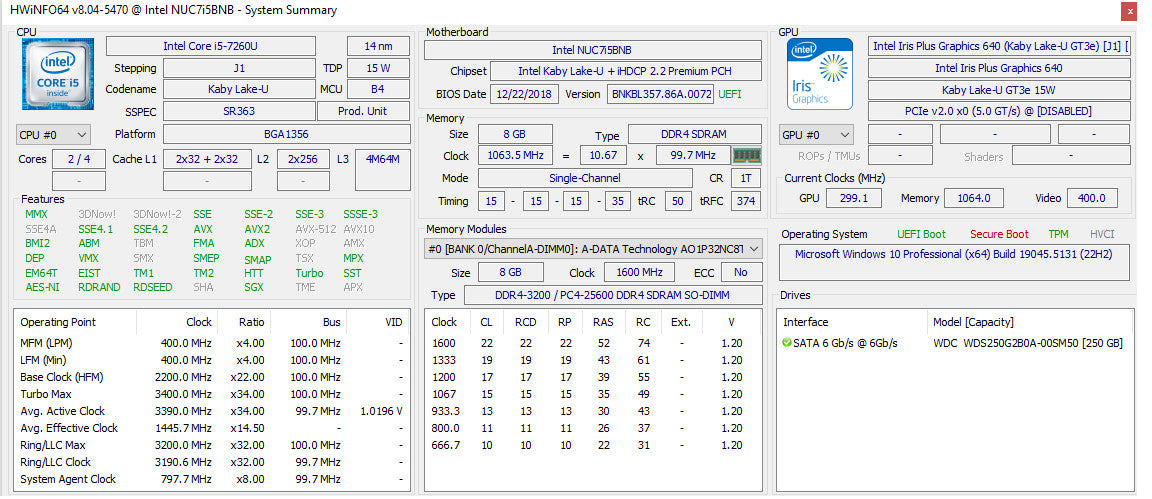
Task: Click the PCIe v2.0 x0 DISABLED field
Action: pos(999,112)
